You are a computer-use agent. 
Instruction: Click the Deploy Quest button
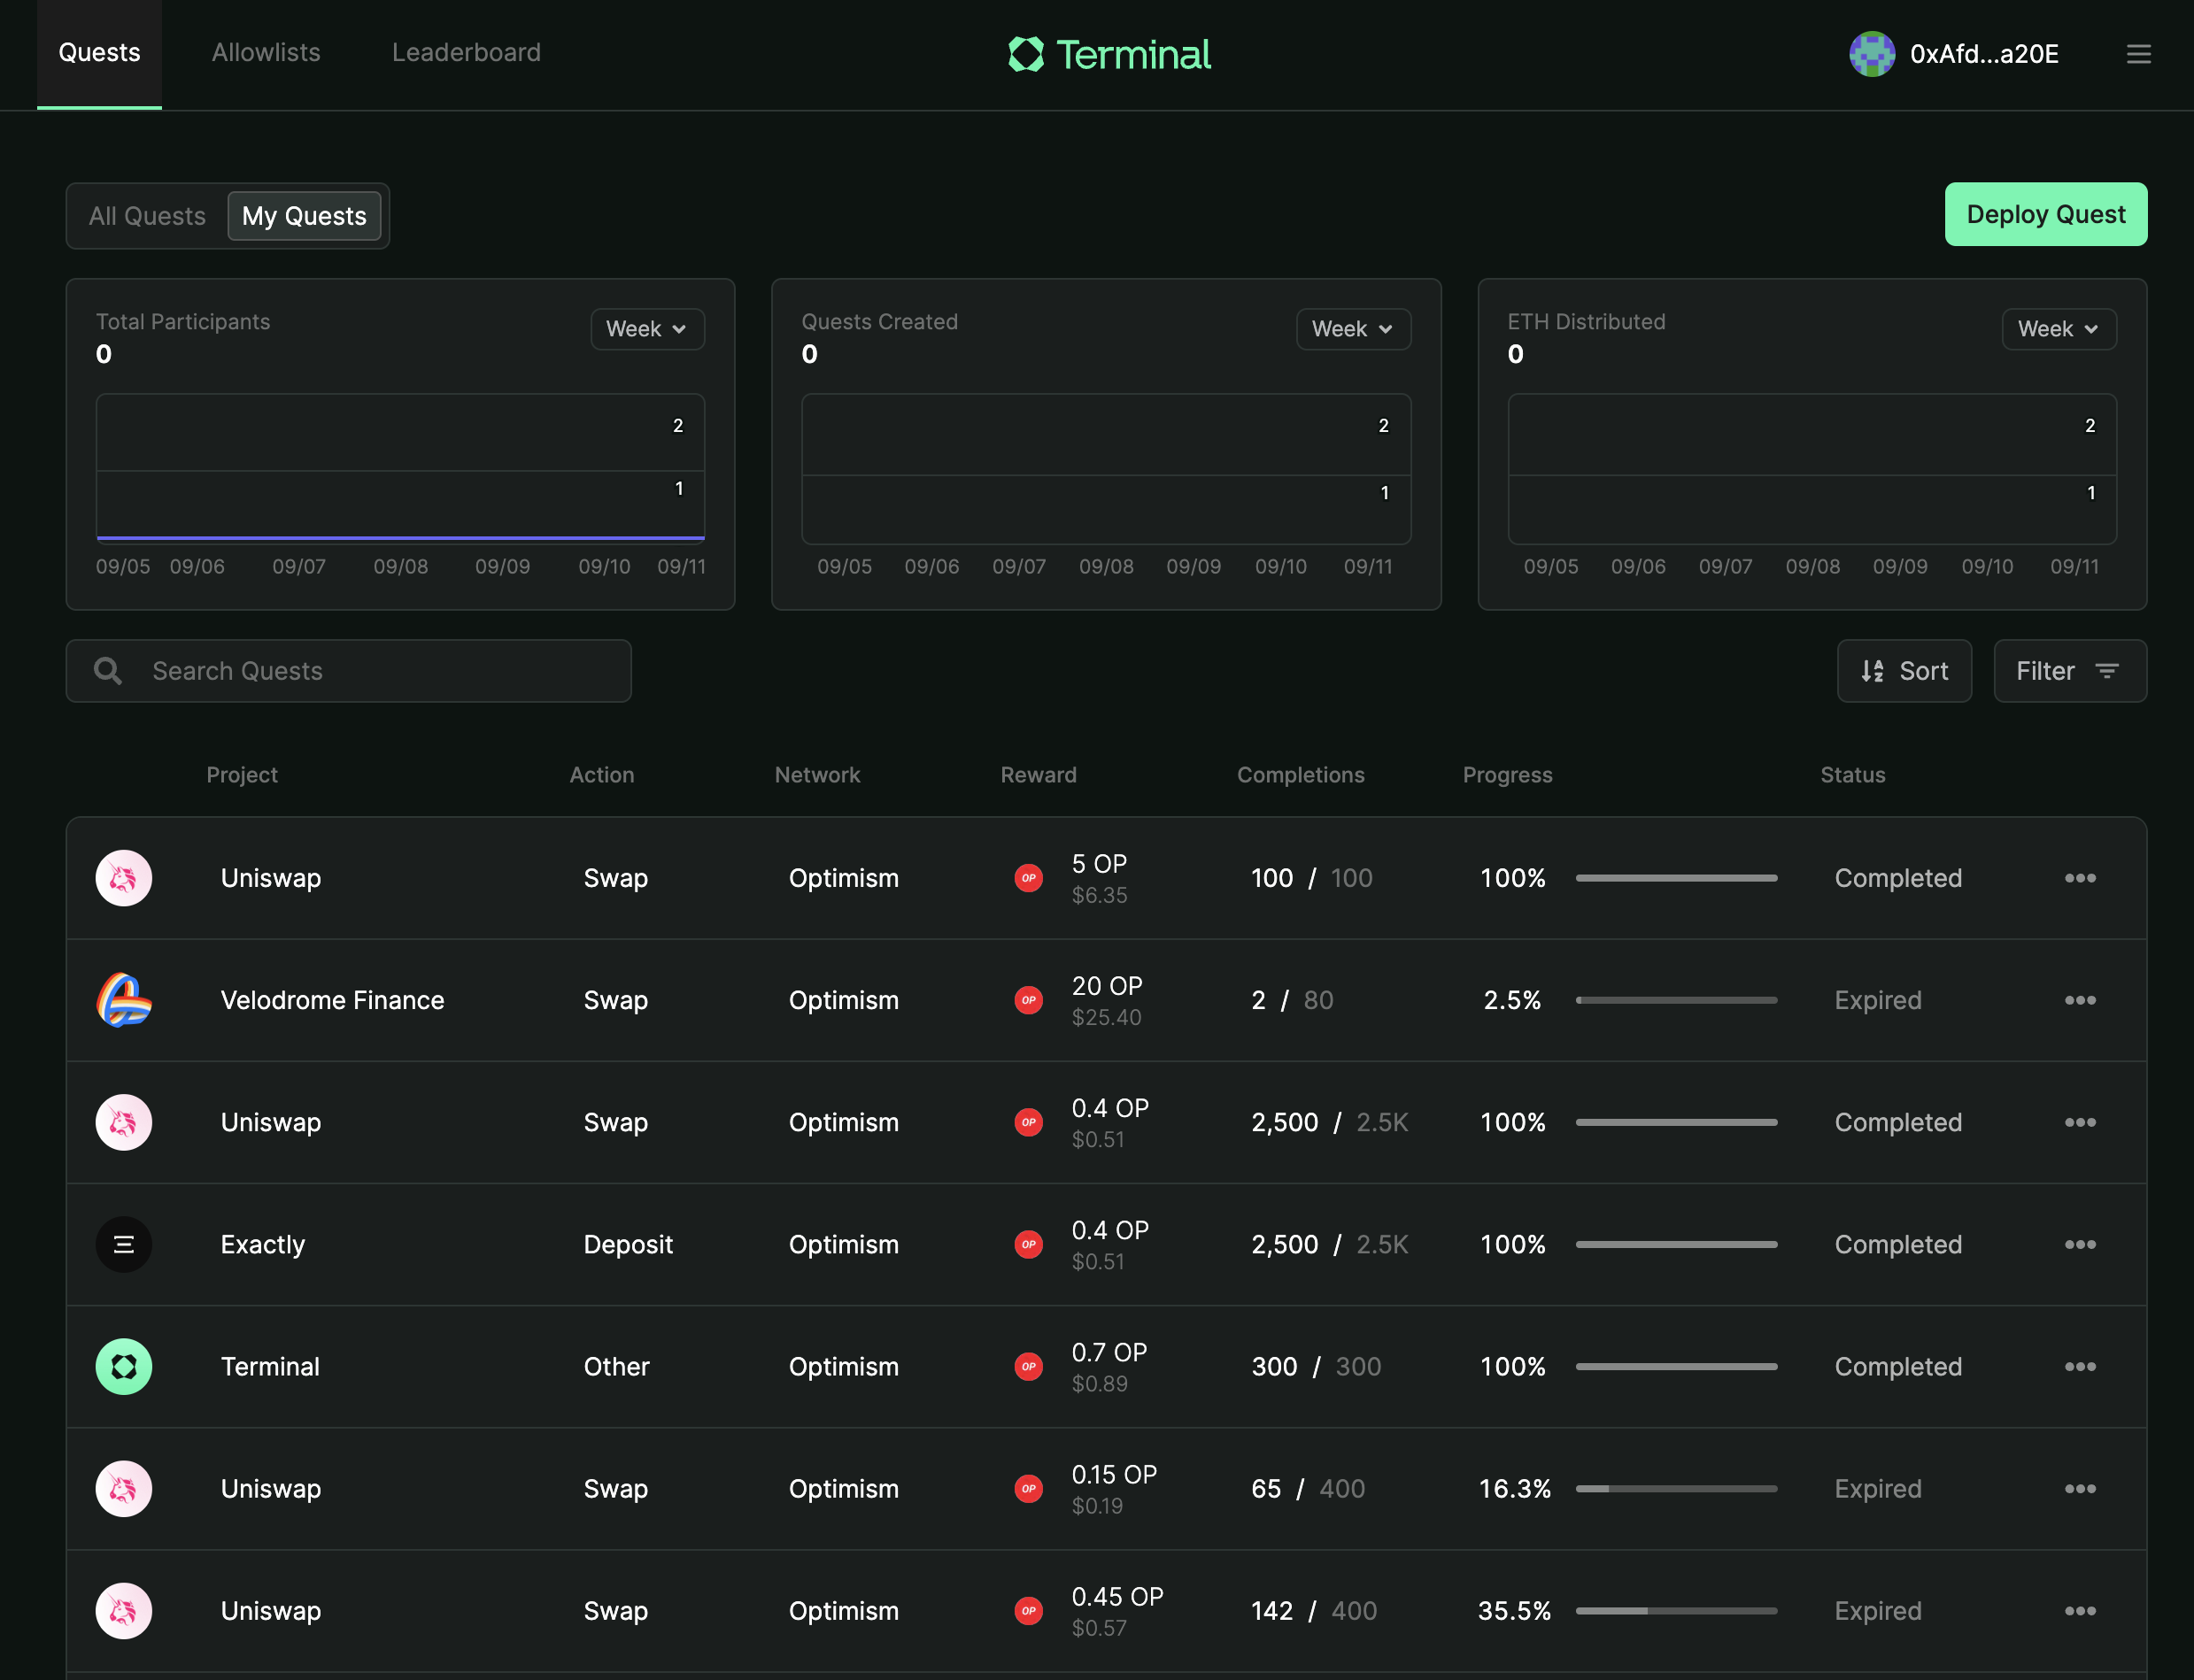(x=2045, y=214)
